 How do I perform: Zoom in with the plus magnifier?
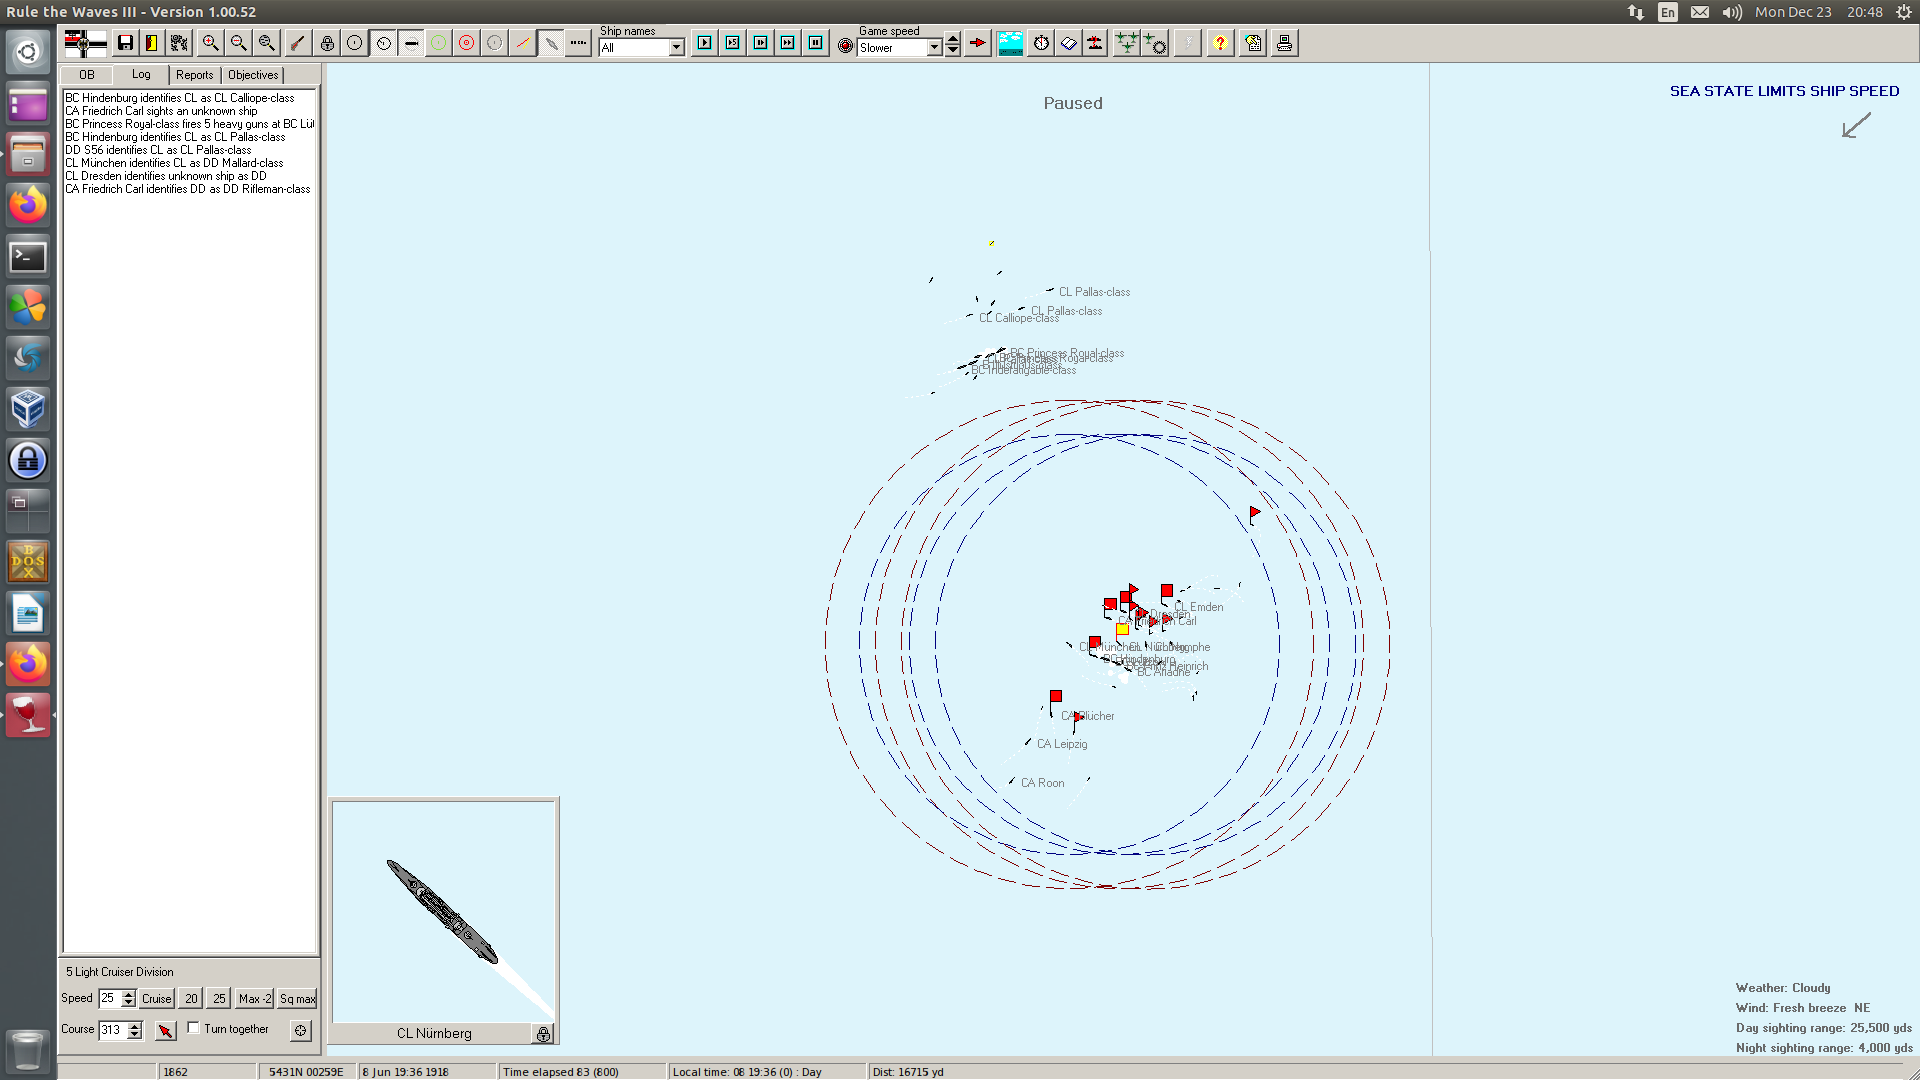click(210, 43)
